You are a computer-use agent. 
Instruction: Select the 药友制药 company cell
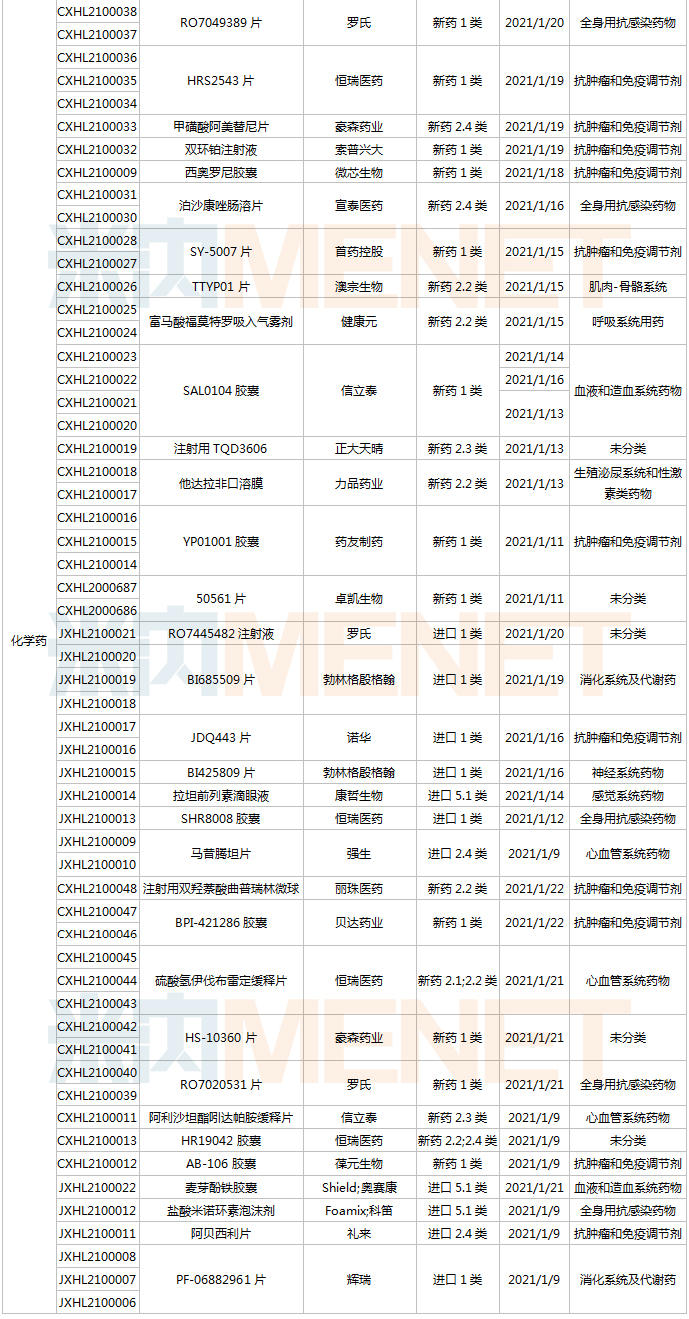click(x=359, y=542)
